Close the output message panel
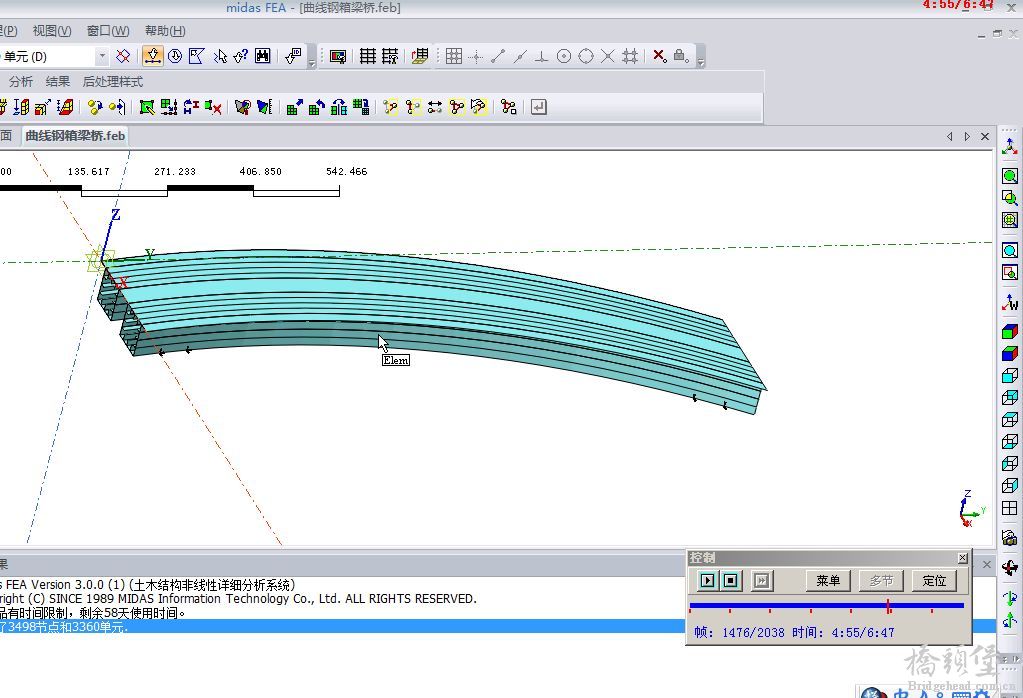This screenshot has height=698, width=1023. tap(986, 564)
